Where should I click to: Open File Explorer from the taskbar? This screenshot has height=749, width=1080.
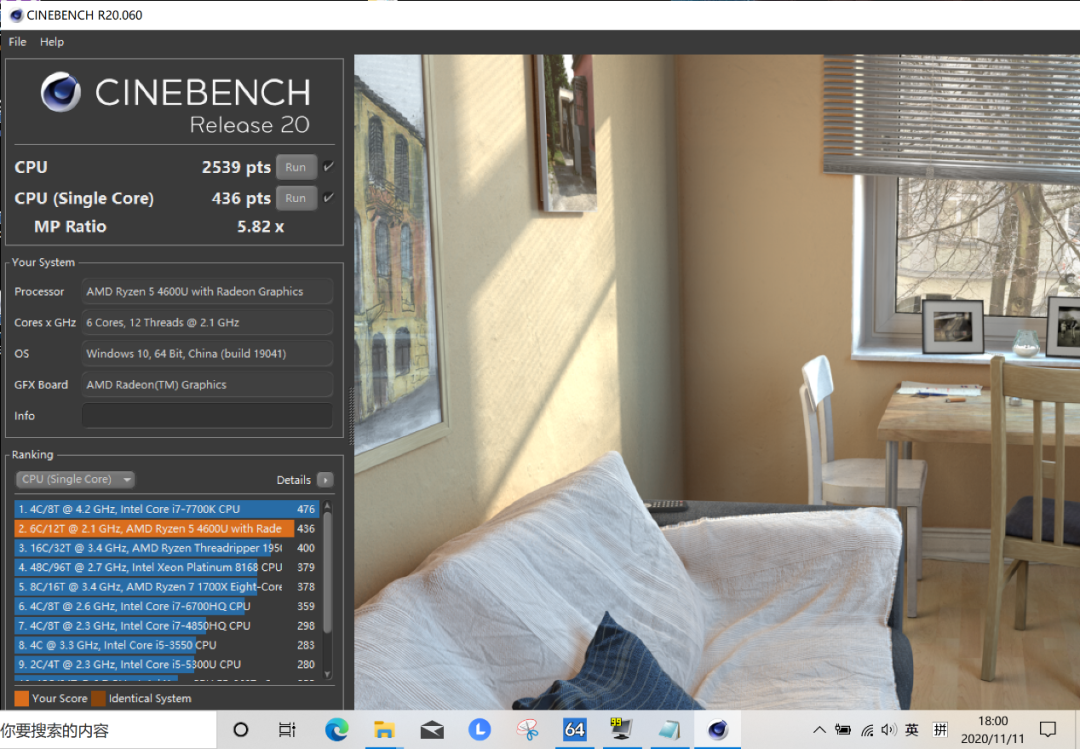384,729
